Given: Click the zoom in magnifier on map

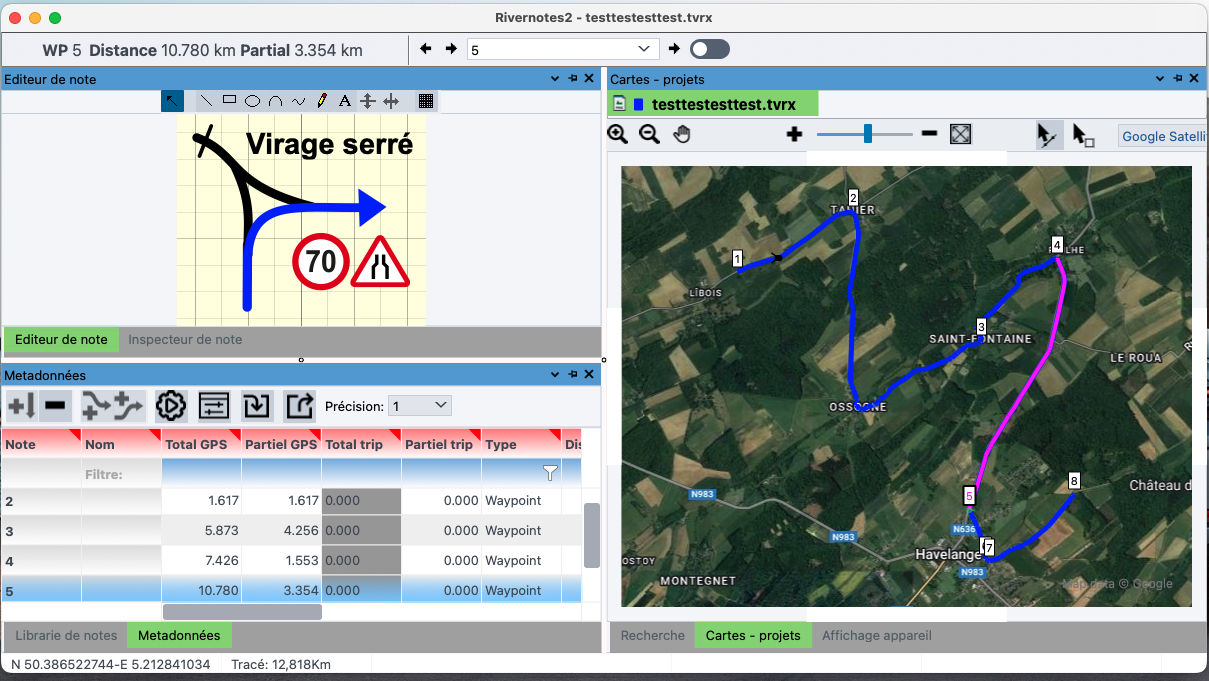Looking at the screenshot, I should pyautogui.click(x=618, y=134).
